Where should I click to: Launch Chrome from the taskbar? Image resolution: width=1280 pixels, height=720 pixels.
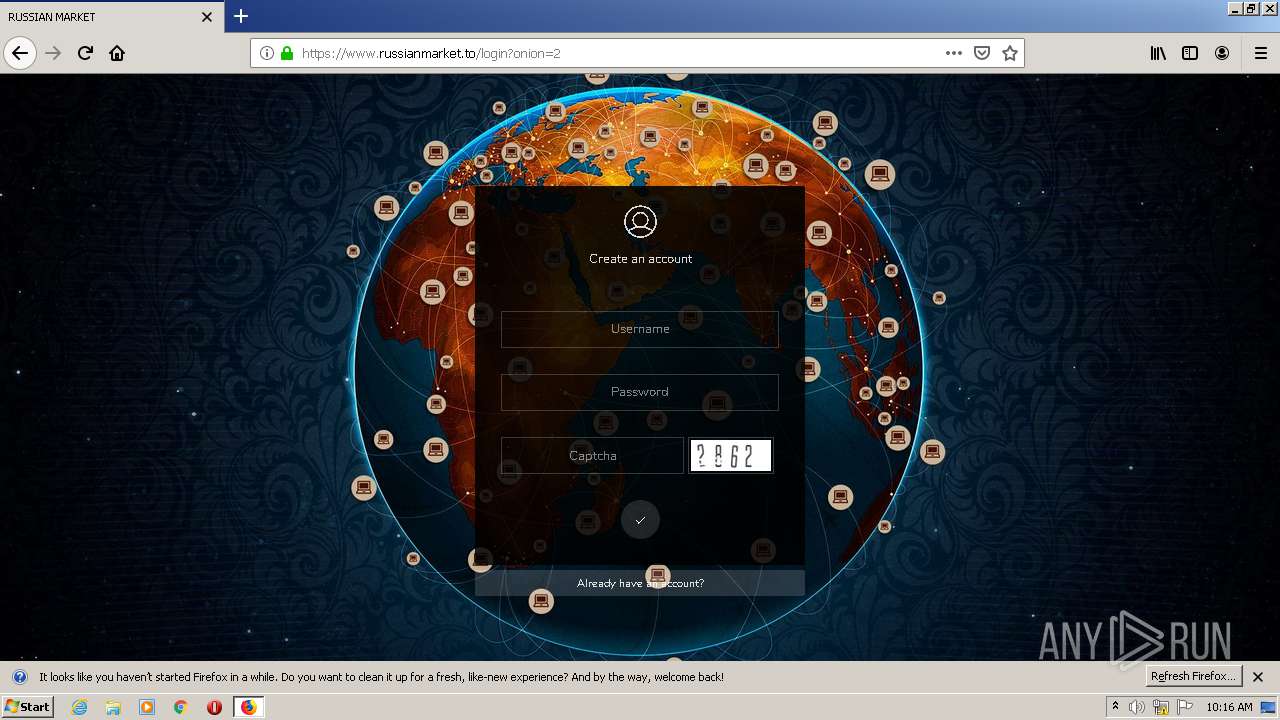coord(180,707)
